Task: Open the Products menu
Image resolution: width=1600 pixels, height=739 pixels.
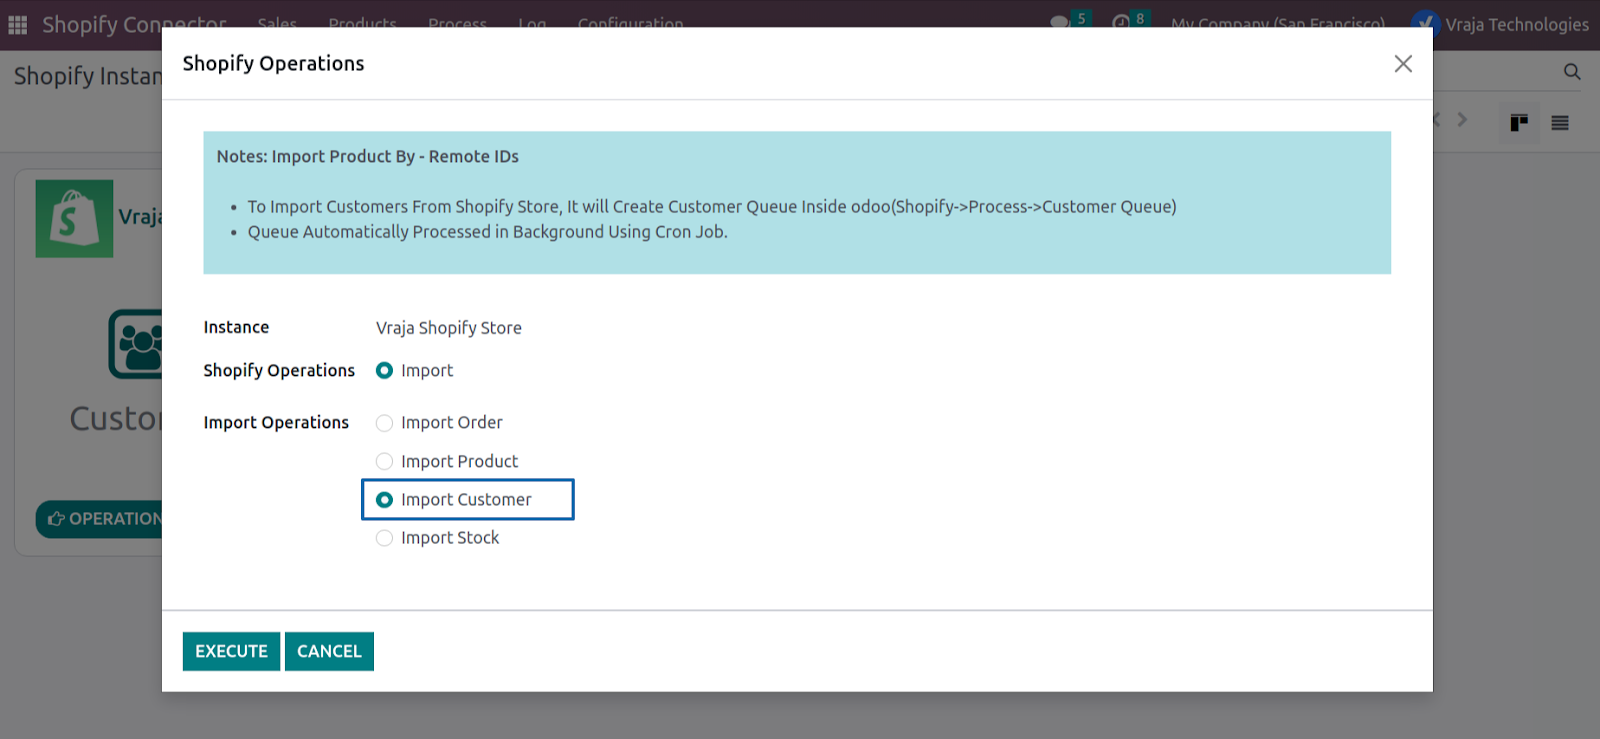Action: (x=362, y=23)
